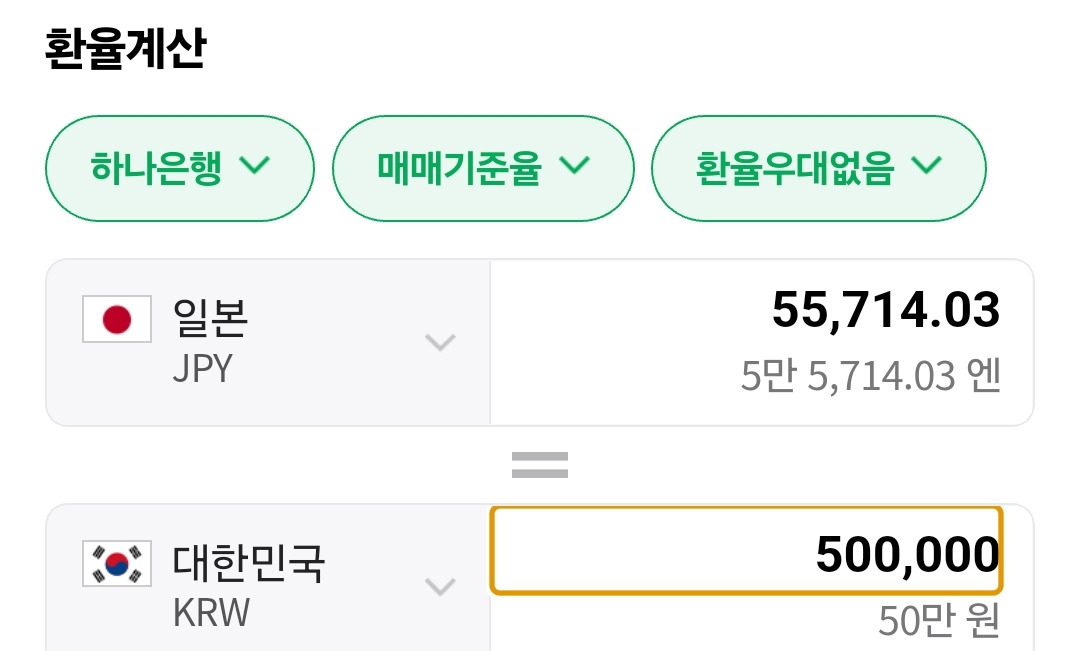
Task: Open the 환율우대없음 preferential rate dropdown
Action: coord(818,168)
